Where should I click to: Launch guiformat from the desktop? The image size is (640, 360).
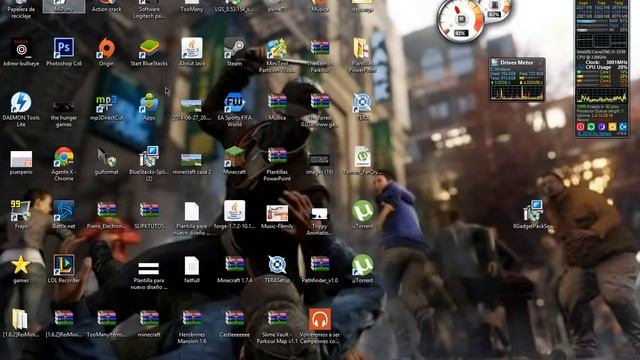pos(106,158)
